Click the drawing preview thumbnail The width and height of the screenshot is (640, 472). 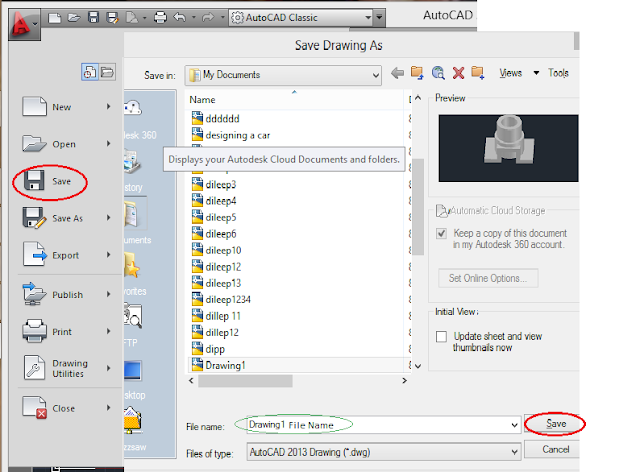pos(508,148)
